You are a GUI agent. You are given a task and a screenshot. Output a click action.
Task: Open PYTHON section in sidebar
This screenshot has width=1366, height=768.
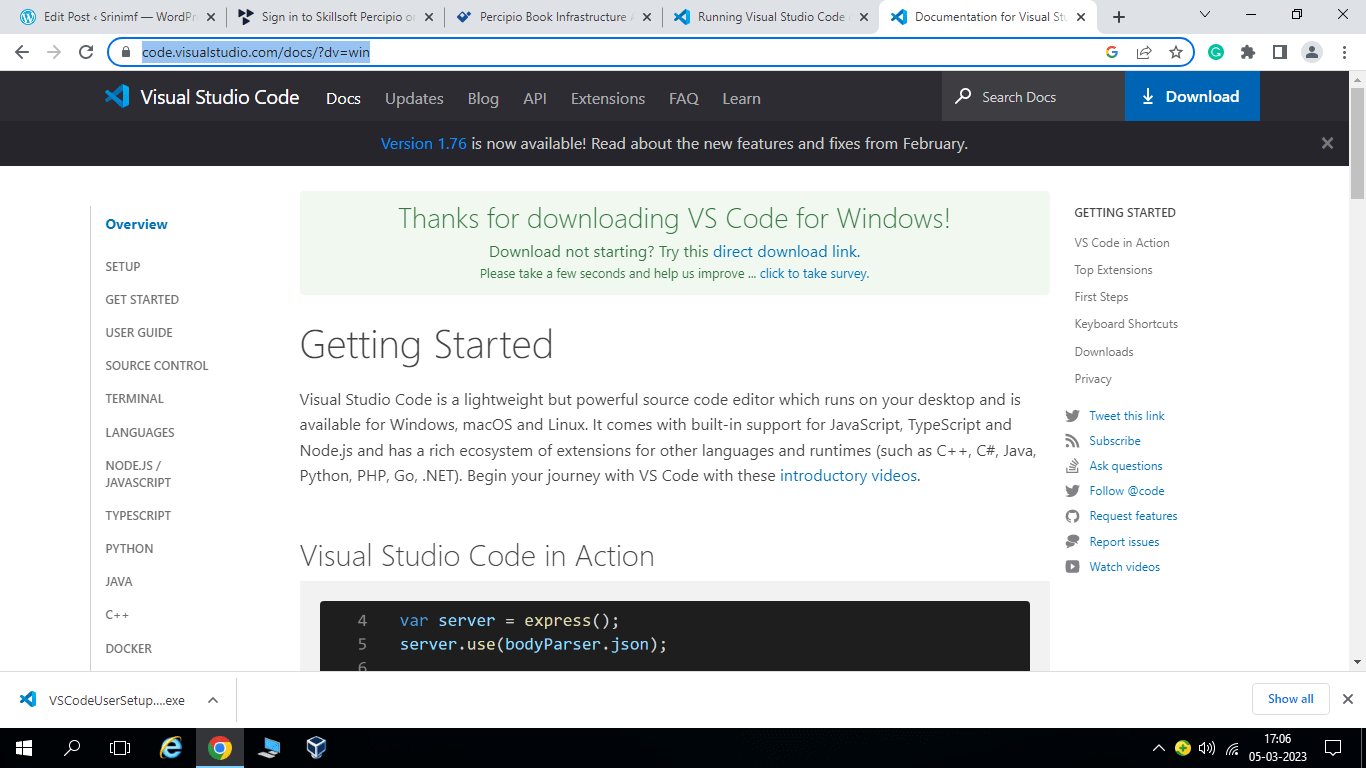(x=129, y=549)
